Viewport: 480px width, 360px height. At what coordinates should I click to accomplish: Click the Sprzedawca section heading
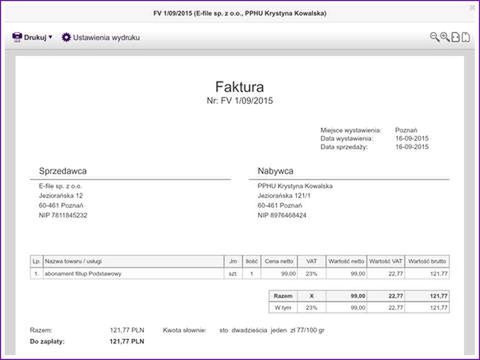63,171
